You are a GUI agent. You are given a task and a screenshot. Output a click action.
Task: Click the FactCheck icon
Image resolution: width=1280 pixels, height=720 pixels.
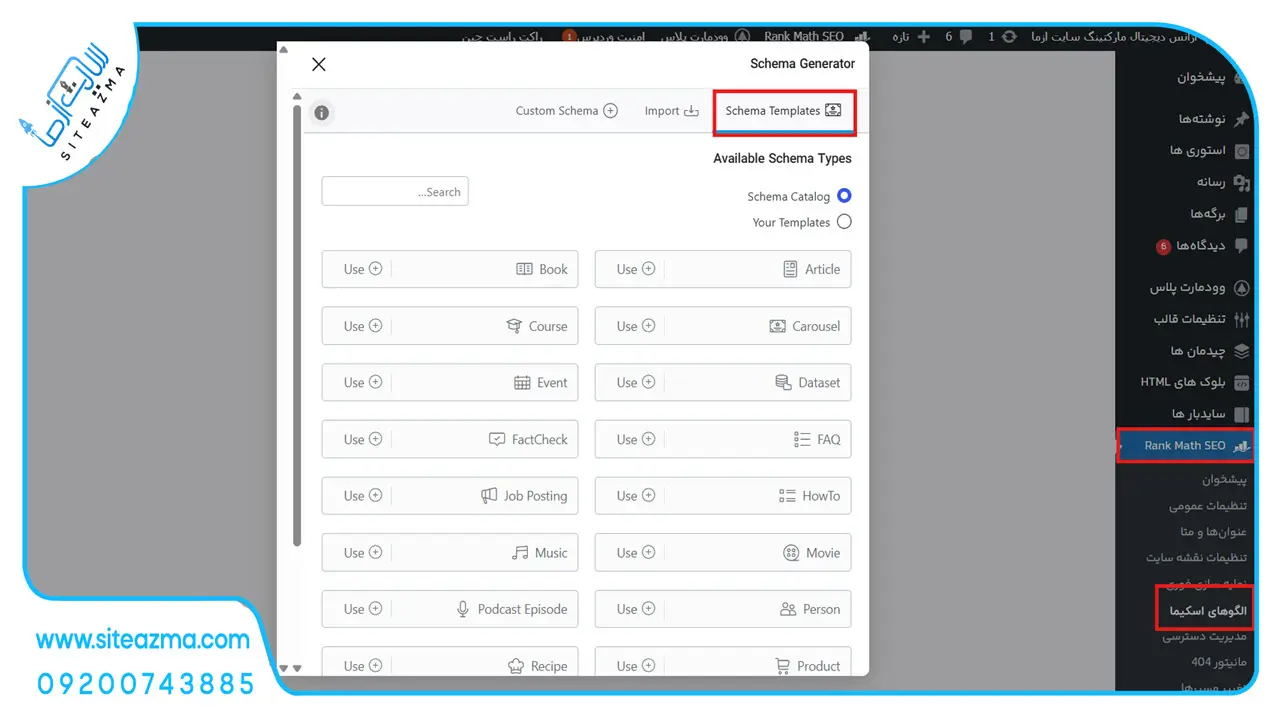(x=497, y=439)
